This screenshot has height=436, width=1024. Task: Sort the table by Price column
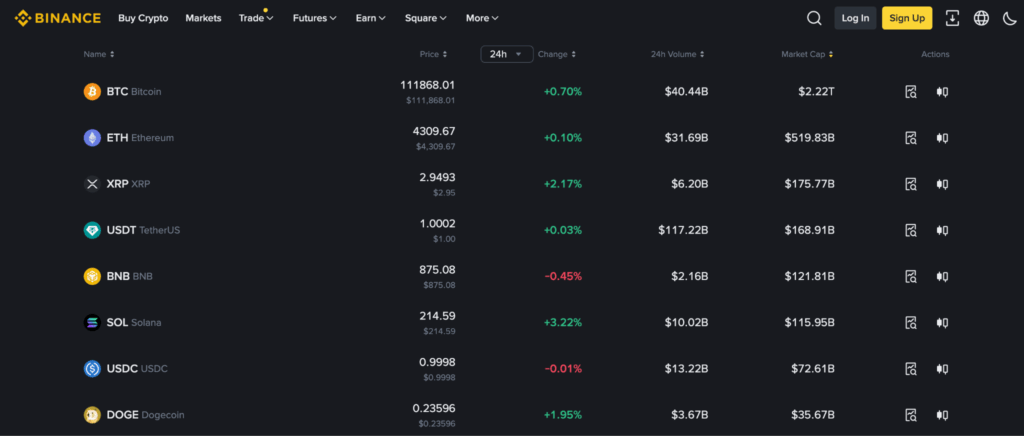(x=433, y=54)
